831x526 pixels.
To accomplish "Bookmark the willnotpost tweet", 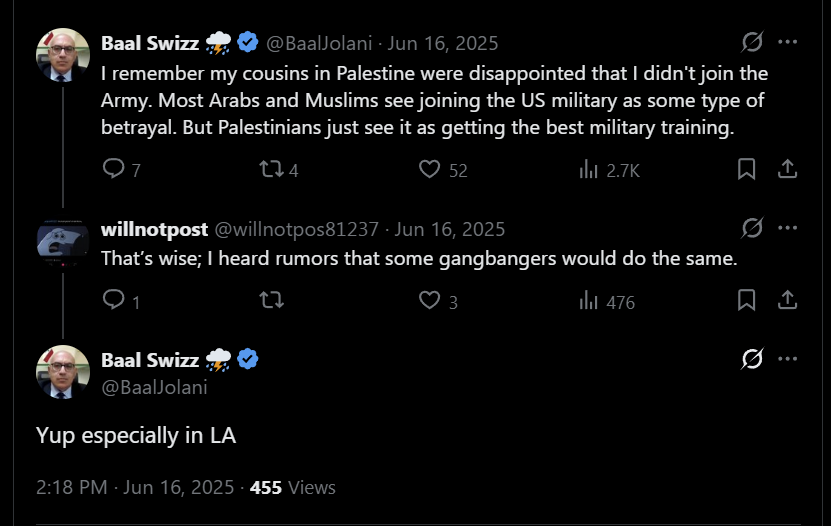I will pos(746,300).
